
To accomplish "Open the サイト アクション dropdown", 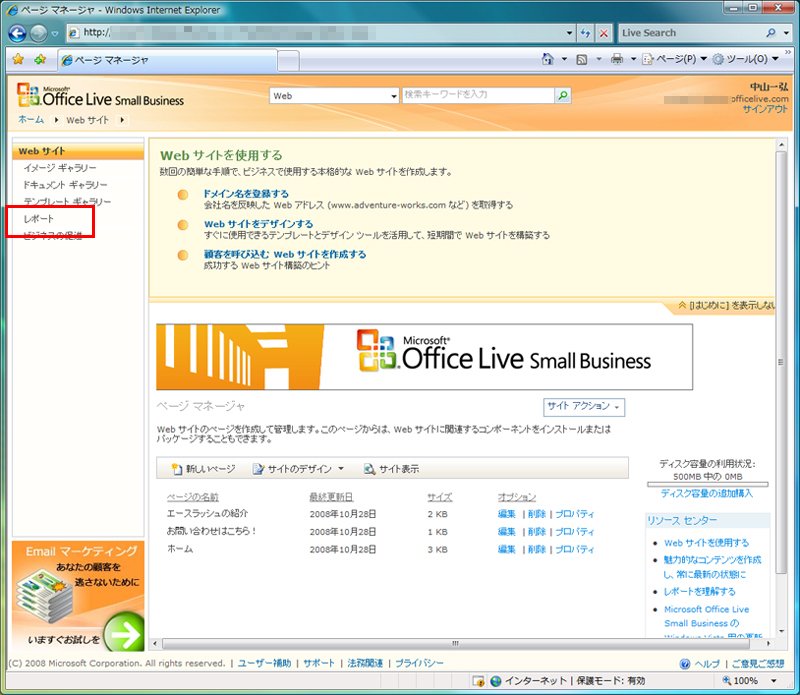I will (584, 407).
